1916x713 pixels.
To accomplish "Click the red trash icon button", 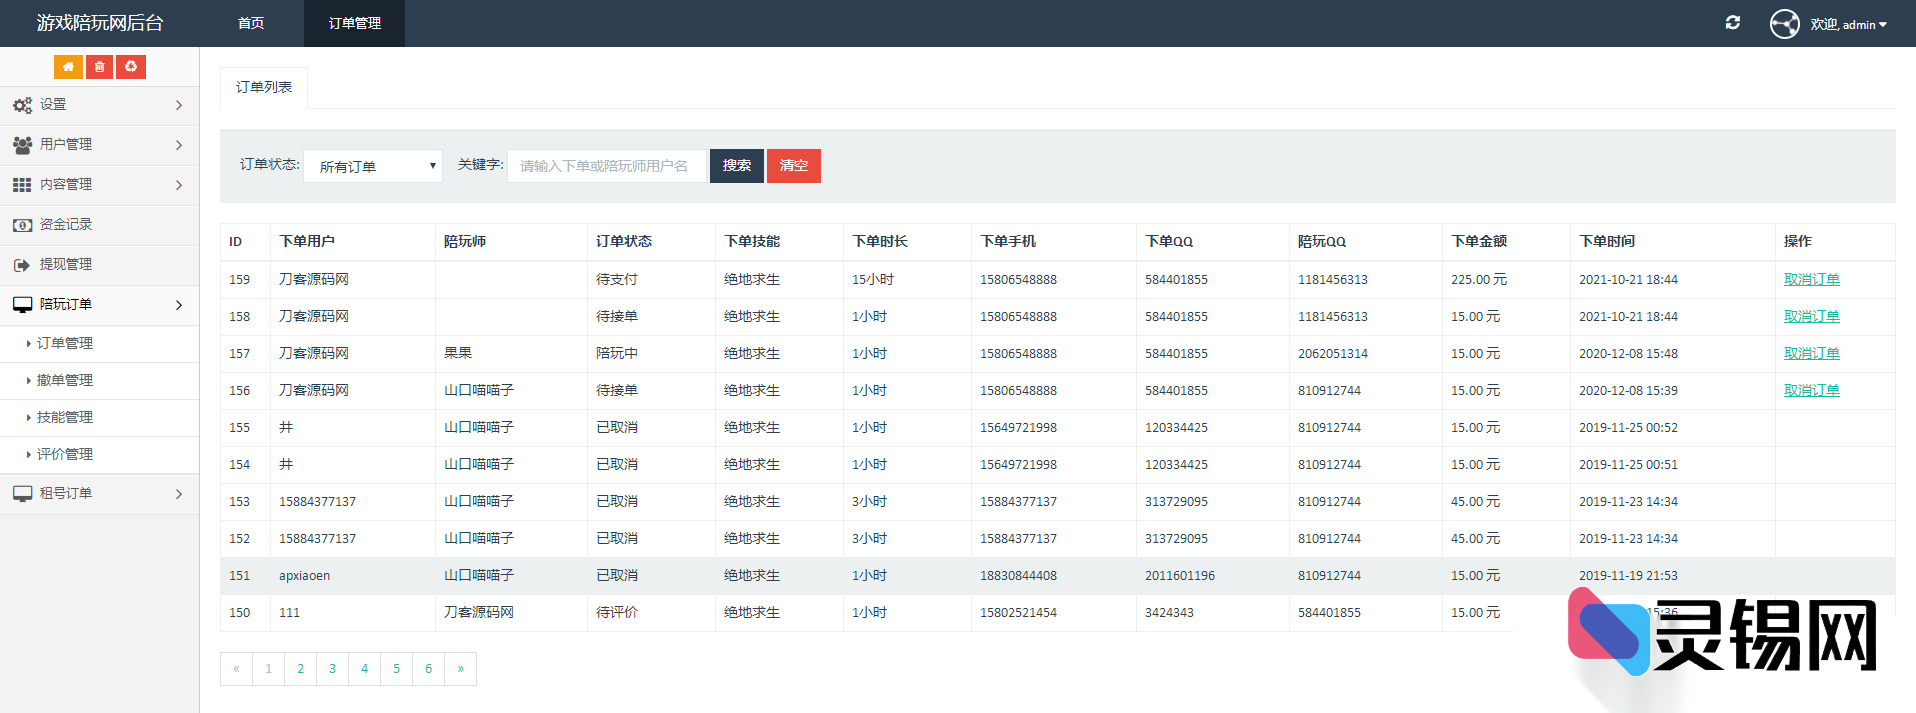I will coord(99,67).
